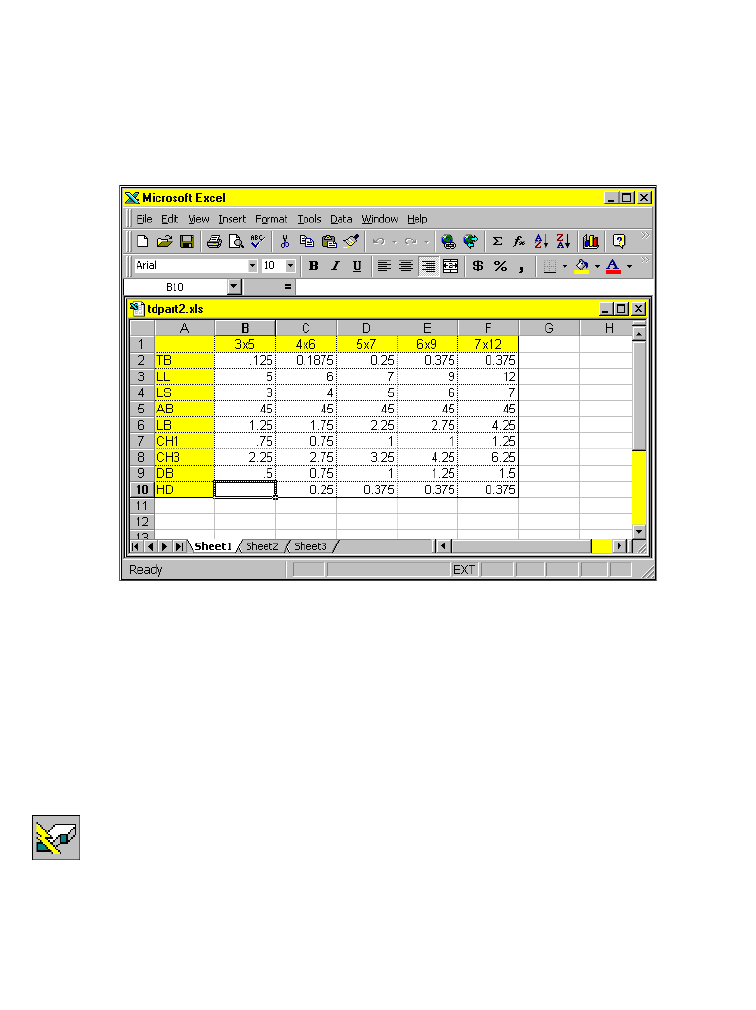Viewport: 756px width, 1010px height.
Task: Toggle align right
Action: tap(428, 266)
